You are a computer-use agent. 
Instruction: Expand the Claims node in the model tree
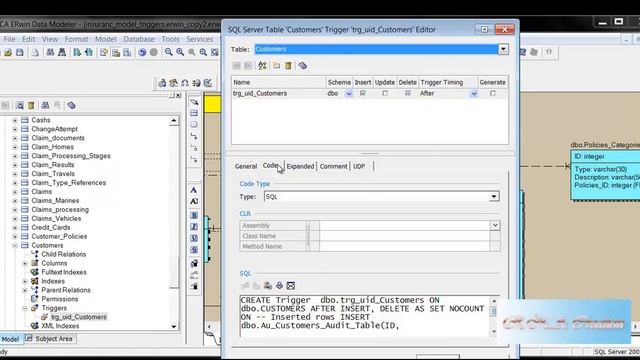[15, 191]
